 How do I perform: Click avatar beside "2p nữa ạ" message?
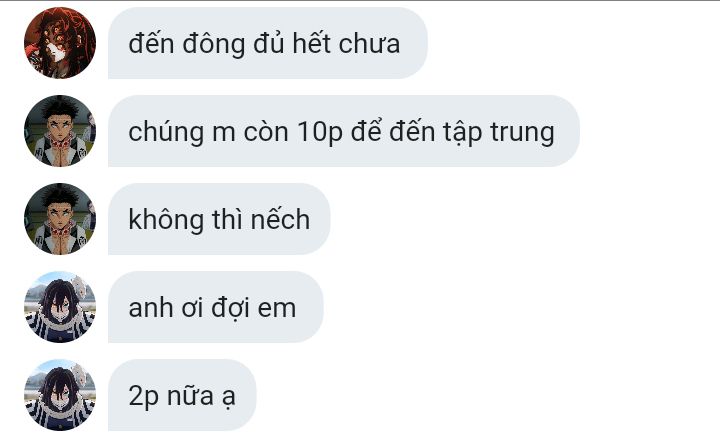click(60, 395)
